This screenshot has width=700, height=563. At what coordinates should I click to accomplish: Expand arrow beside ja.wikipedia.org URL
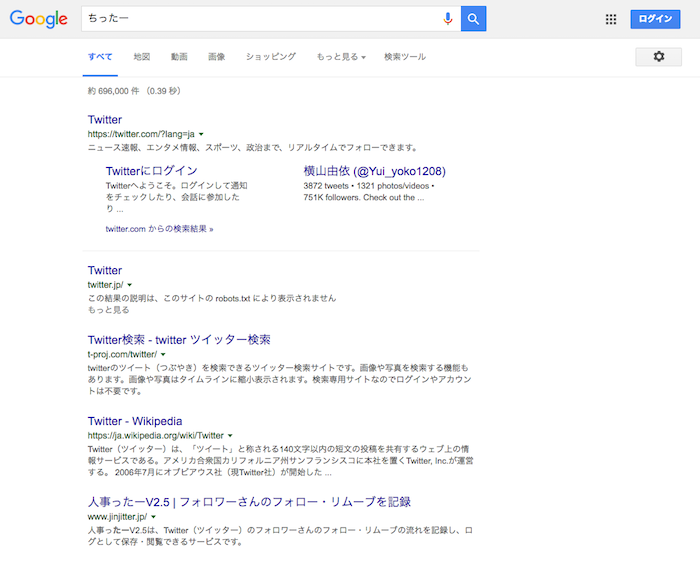(230, 436)
